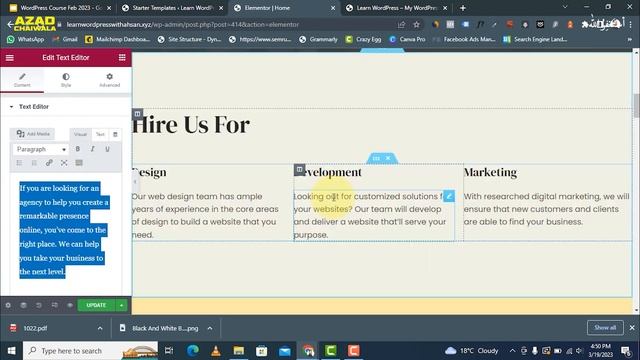This screenshot has width=640, height=360.
Task: Toggle italic formatting
Action: click(93, 149)
